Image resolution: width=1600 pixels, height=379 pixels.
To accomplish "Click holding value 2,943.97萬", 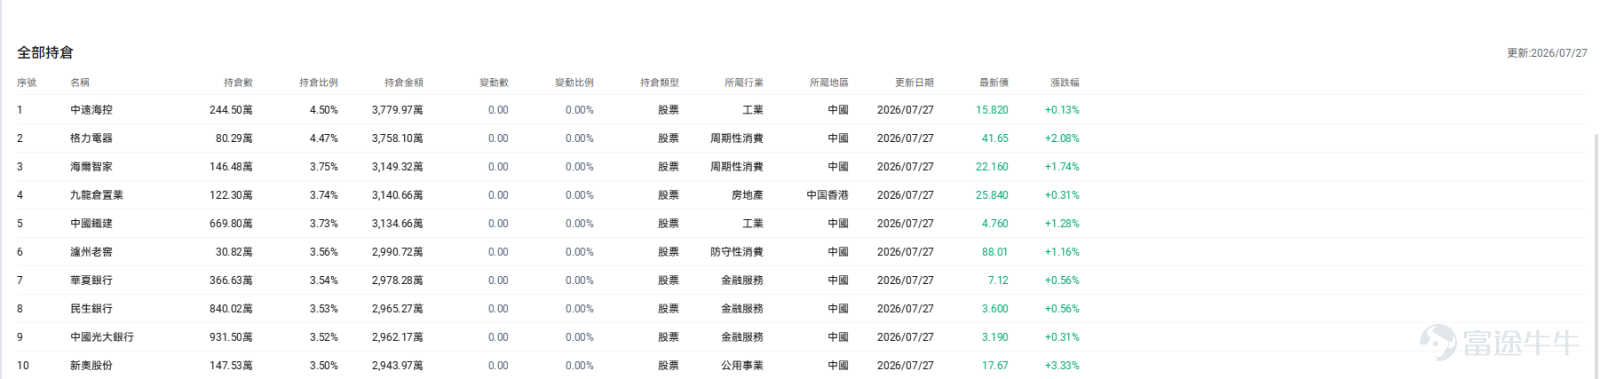I will [397, 366].
